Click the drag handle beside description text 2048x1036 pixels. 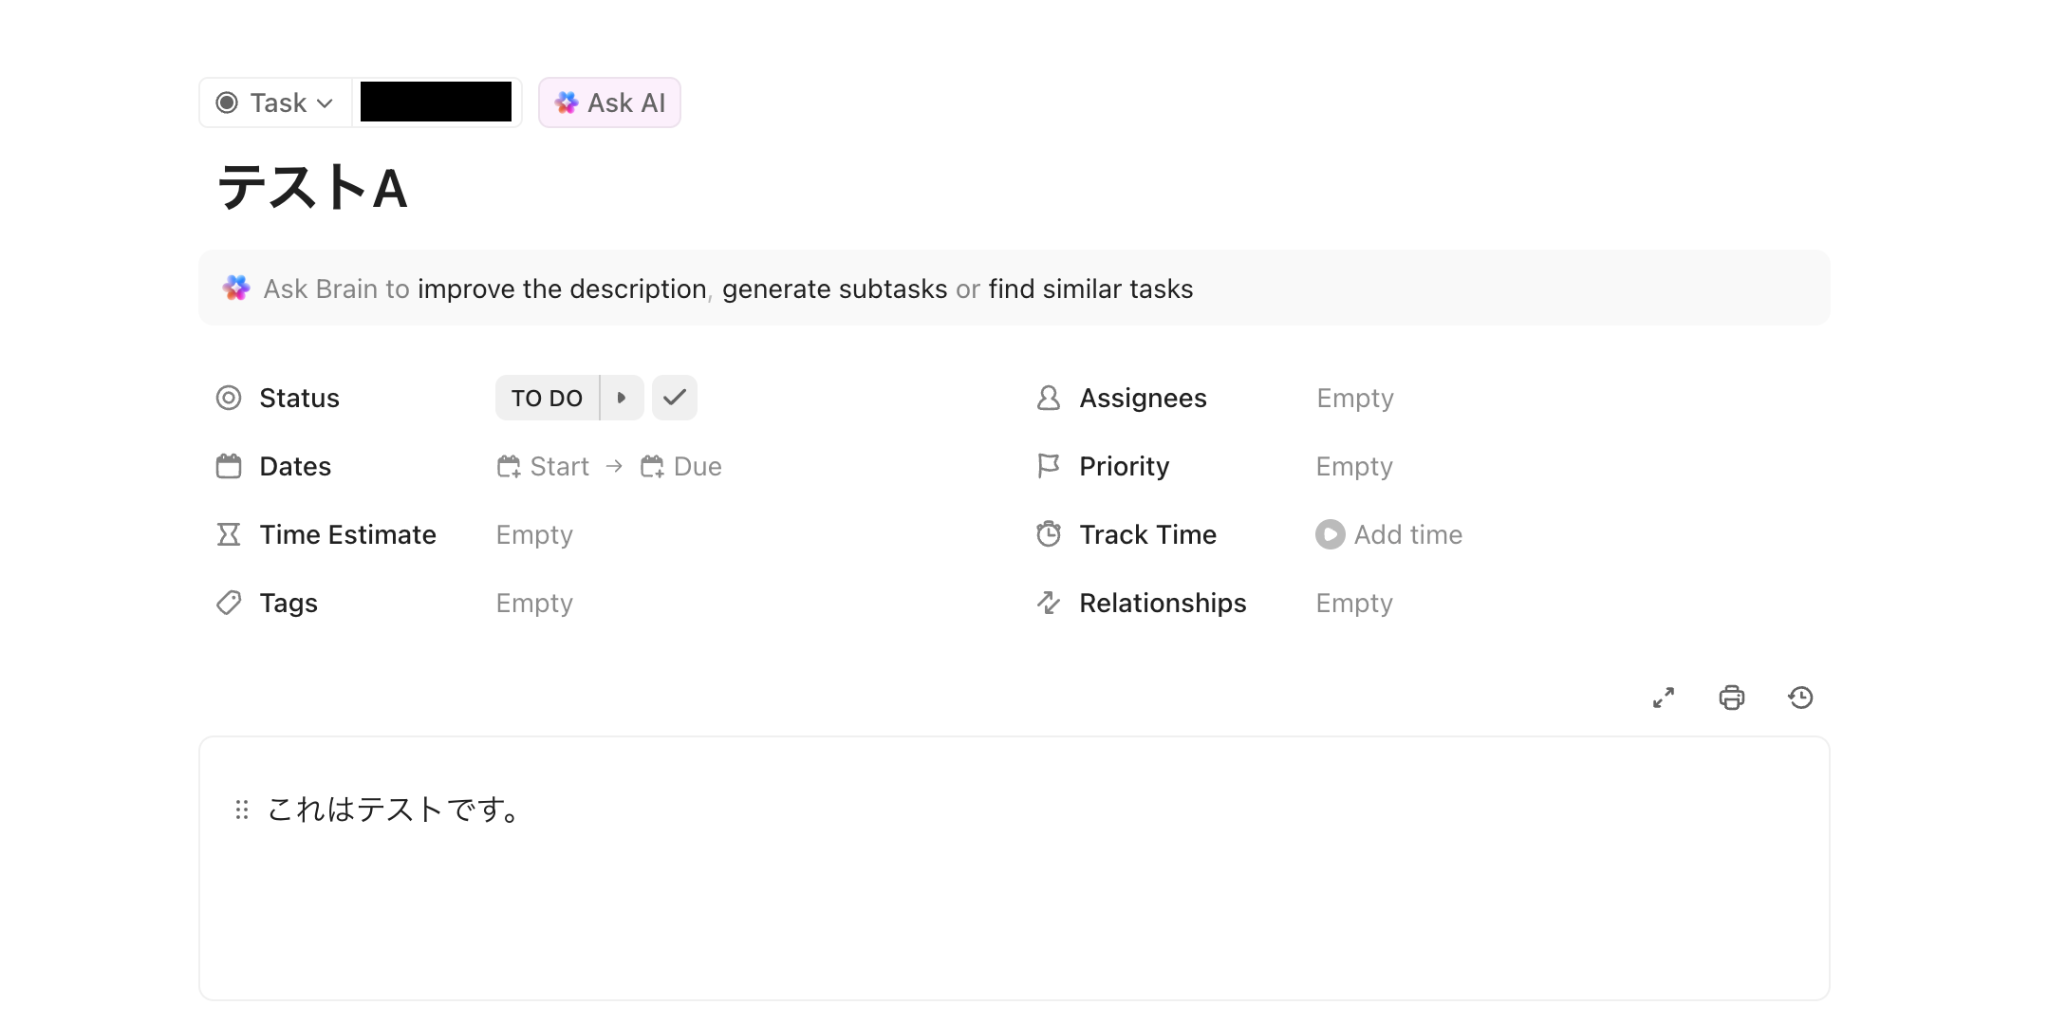(x=242, y=809)
